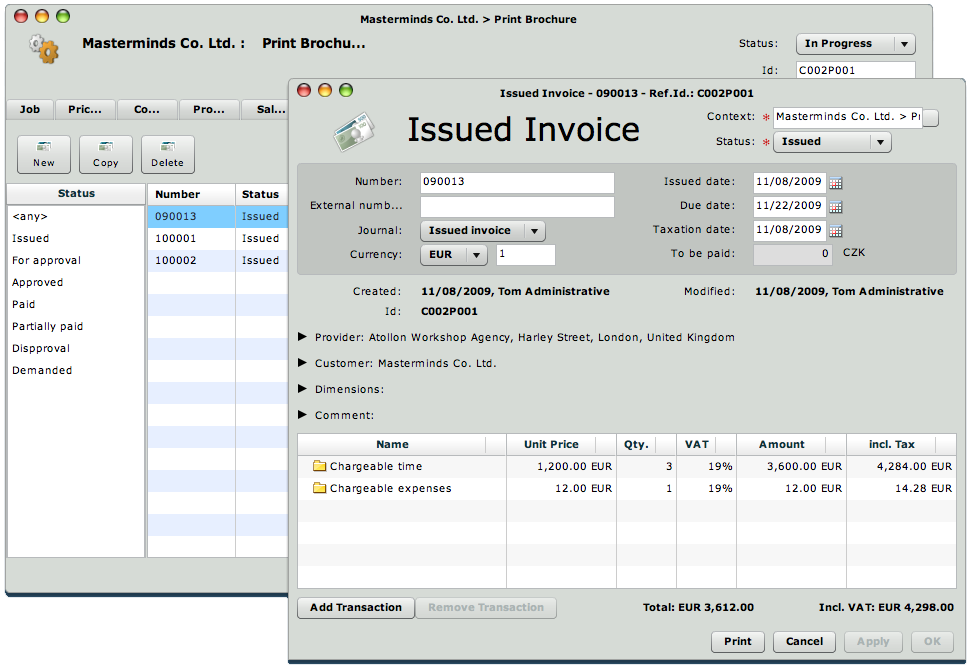Switch to the Job tab

tap(30, 110)
